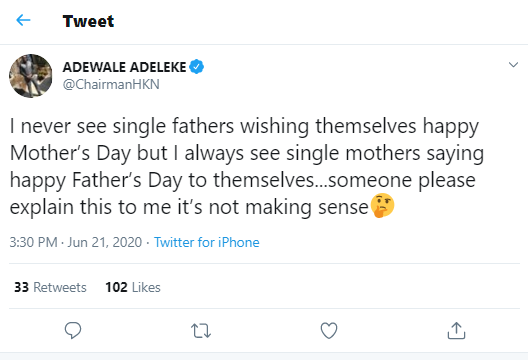Retweet using the arrows icon
528x360 pixels.
[201, 330]
